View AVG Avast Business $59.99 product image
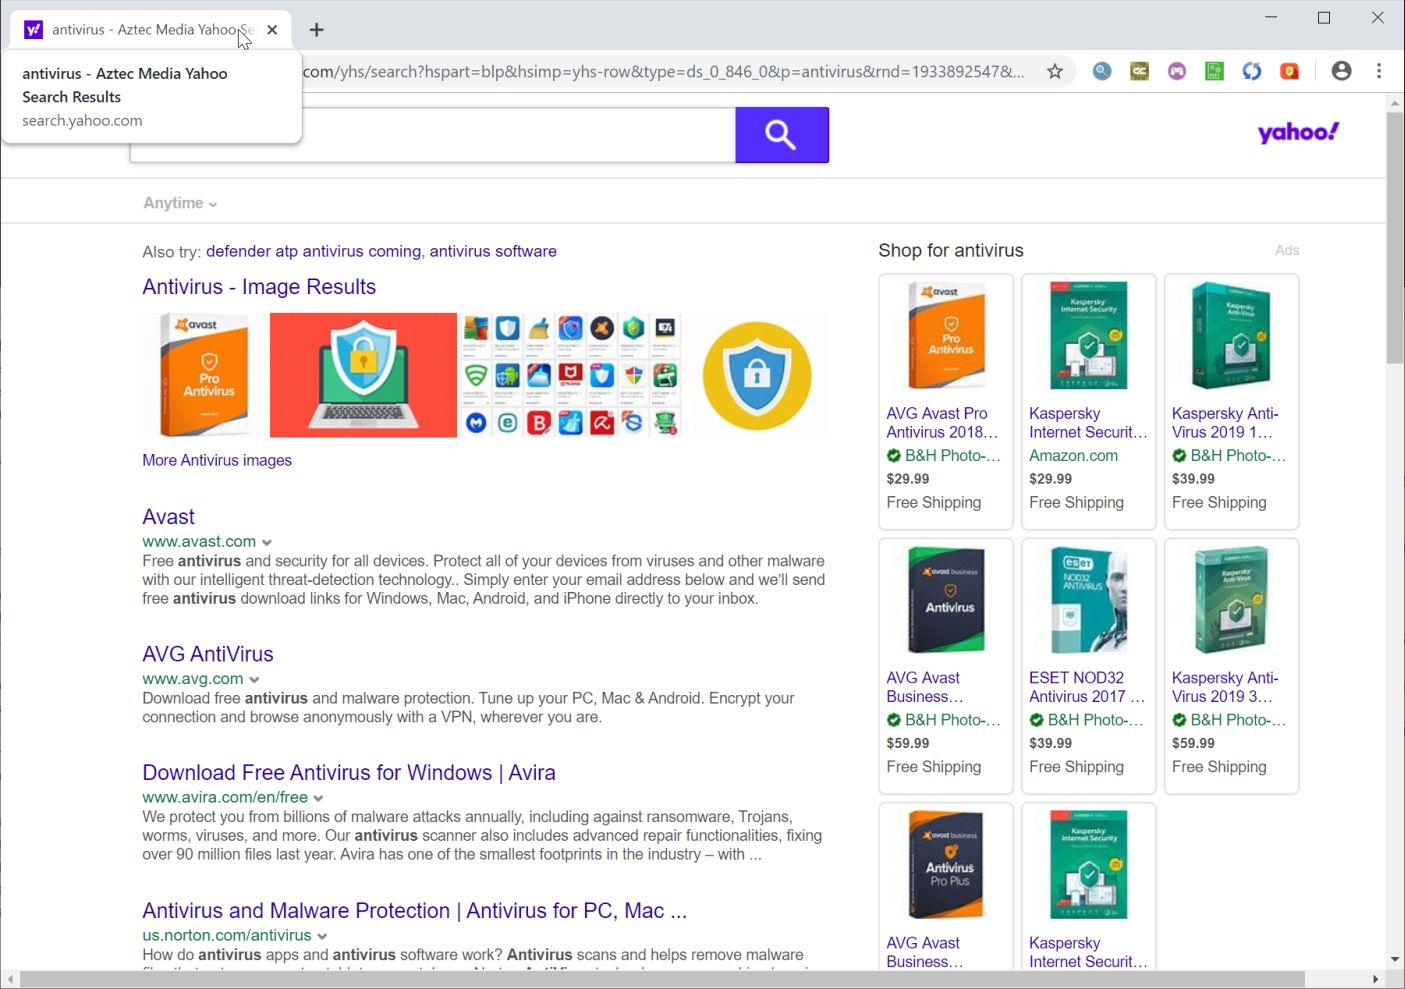The height and width of the screenshot is (989, 1405). [946, 601]
